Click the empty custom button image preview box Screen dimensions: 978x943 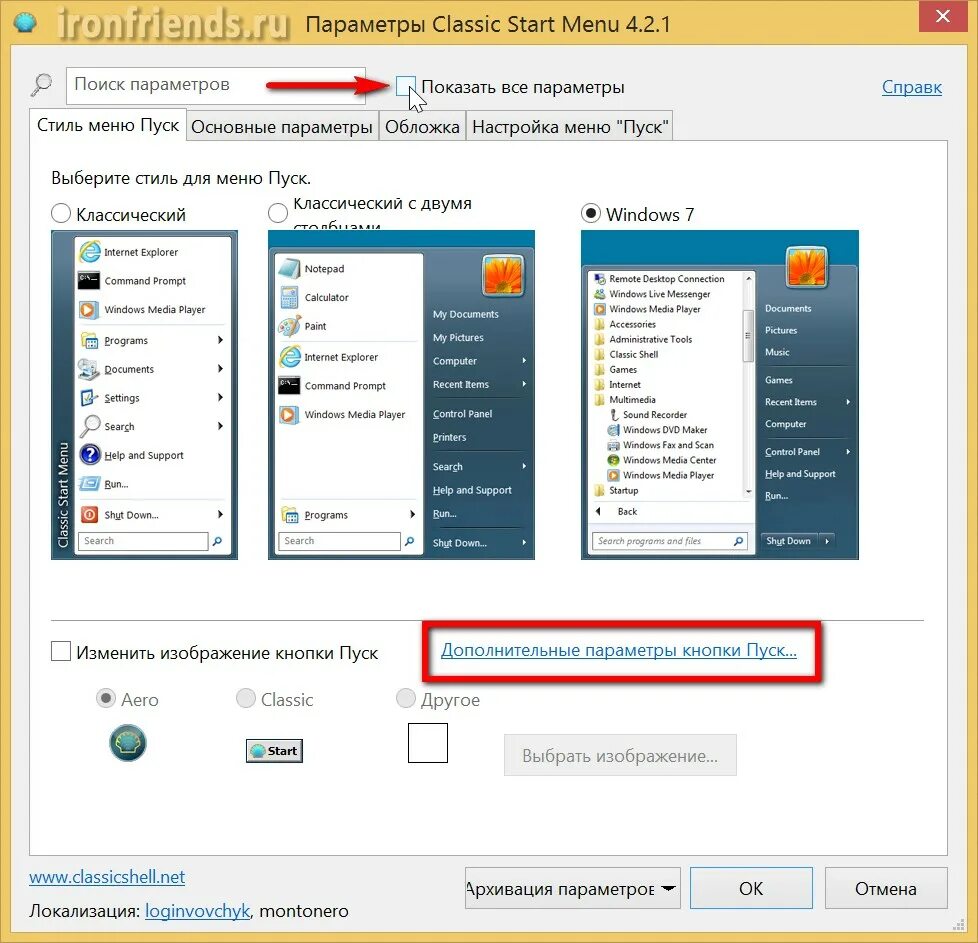(428, 743)
